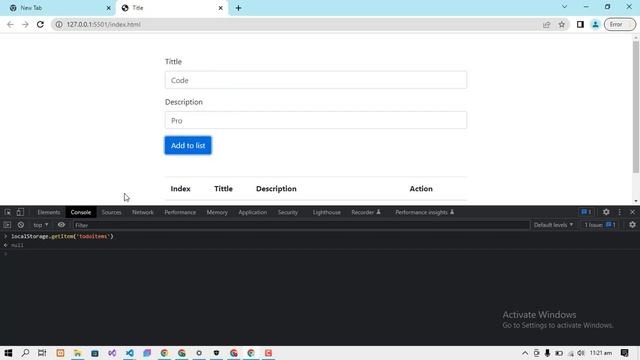Click the null console output

point(17,245)
